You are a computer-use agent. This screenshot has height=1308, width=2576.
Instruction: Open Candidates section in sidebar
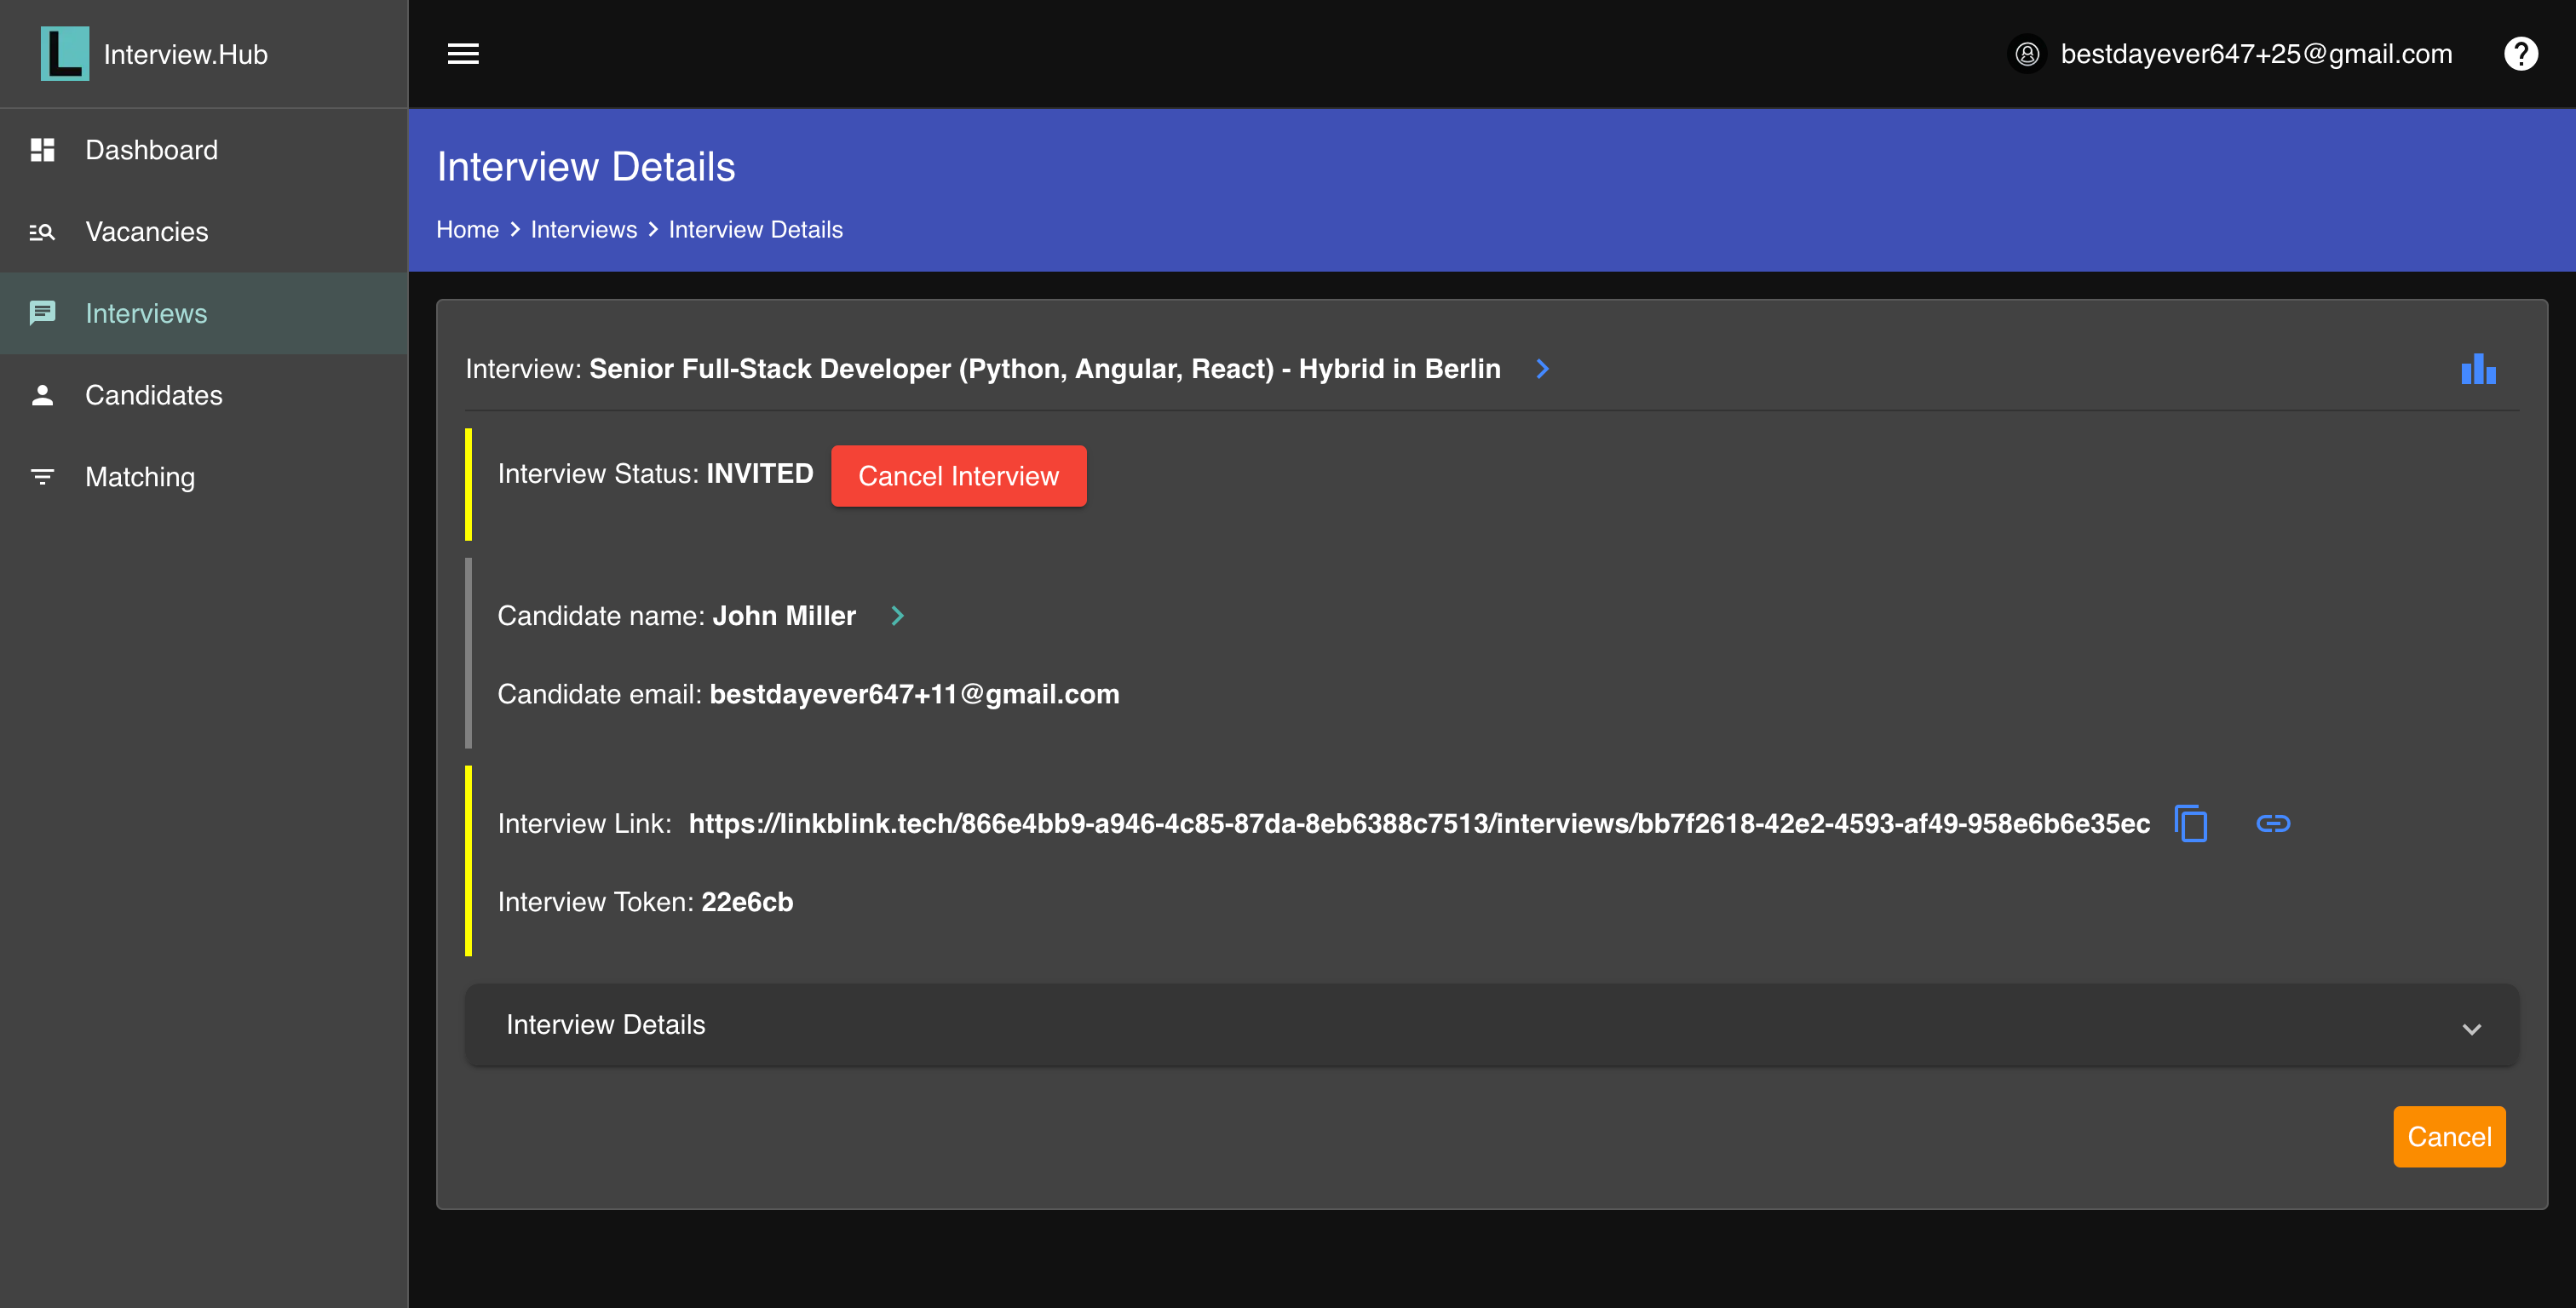(x=153, y=395)
